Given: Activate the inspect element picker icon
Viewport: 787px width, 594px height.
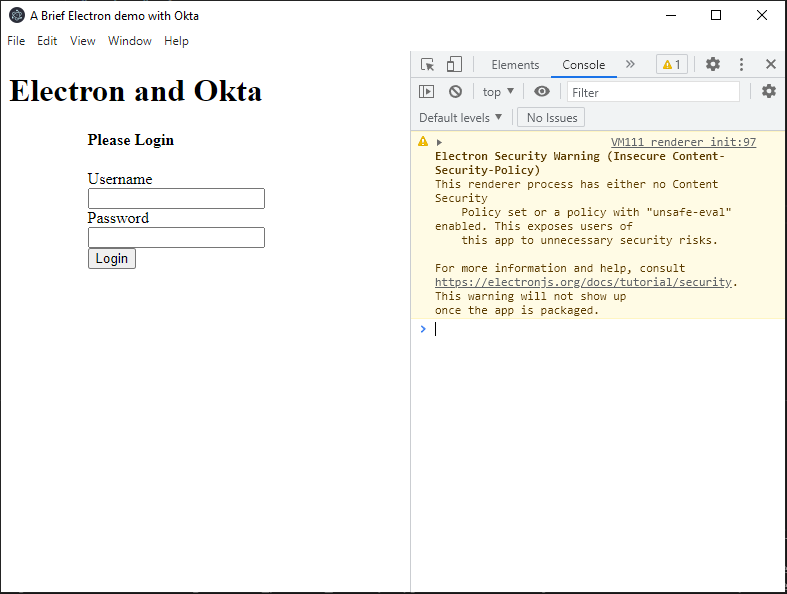Looking at the screenshot, I should point(428,65).
